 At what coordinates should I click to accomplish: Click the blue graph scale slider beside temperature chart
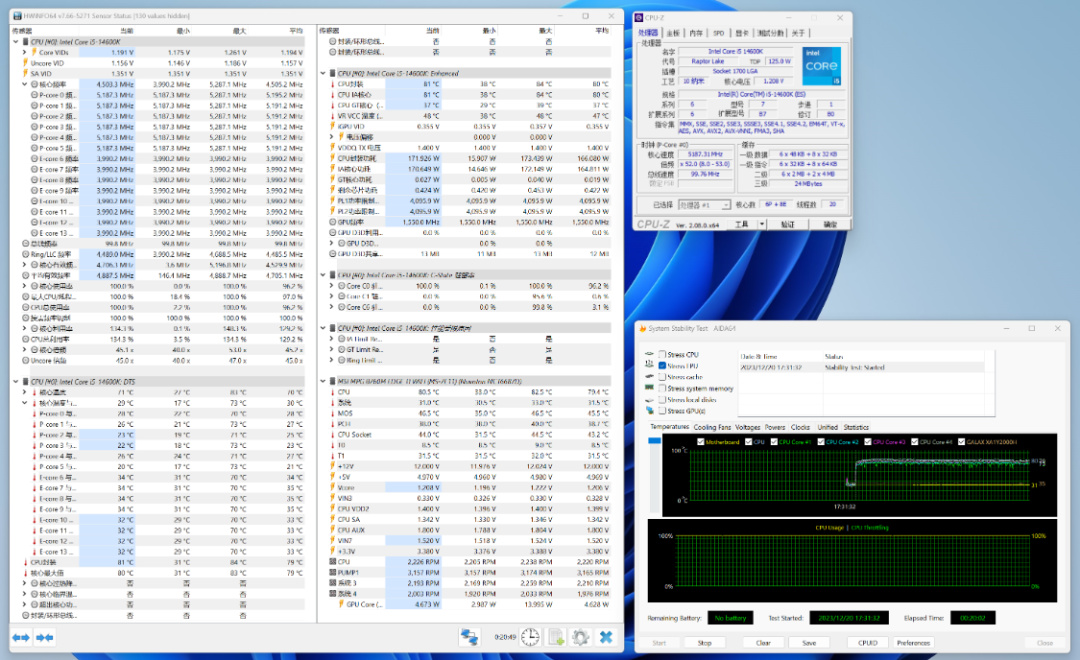(x=654, y=442)
